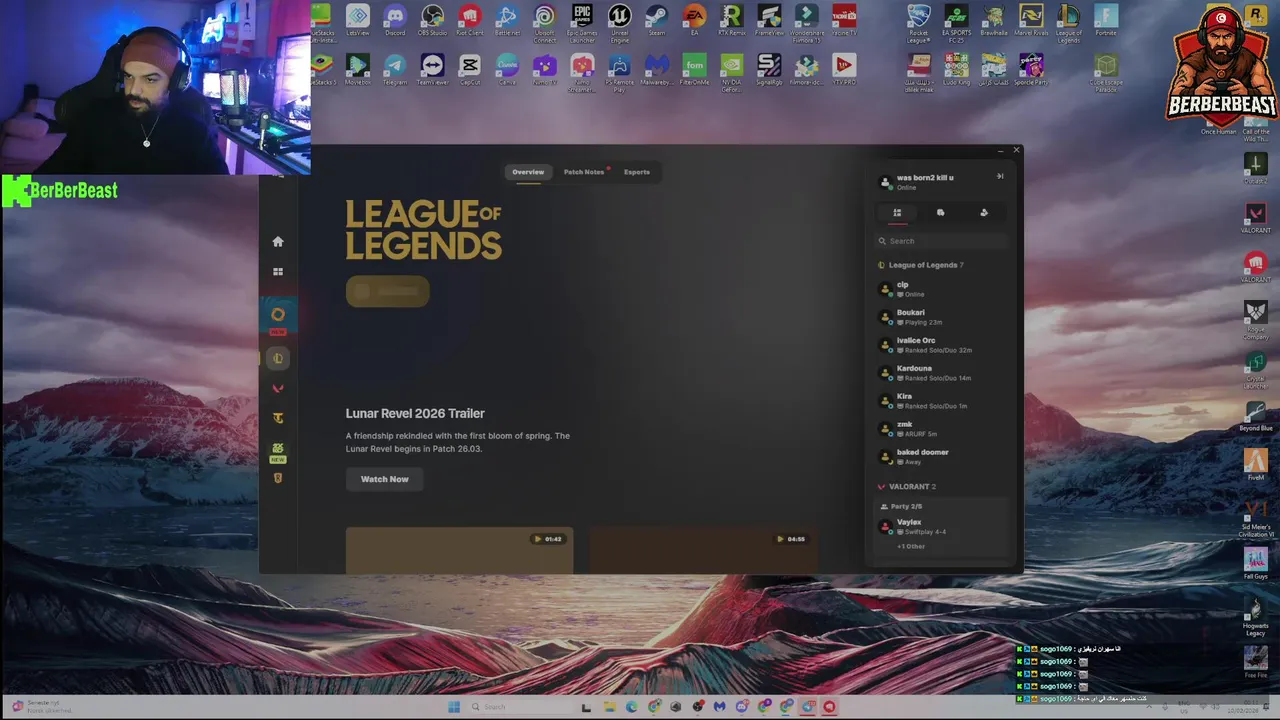The image size is (1280, 720).
Task: Open the Steam desktop shortcut
Action: (x=657, y=20)
